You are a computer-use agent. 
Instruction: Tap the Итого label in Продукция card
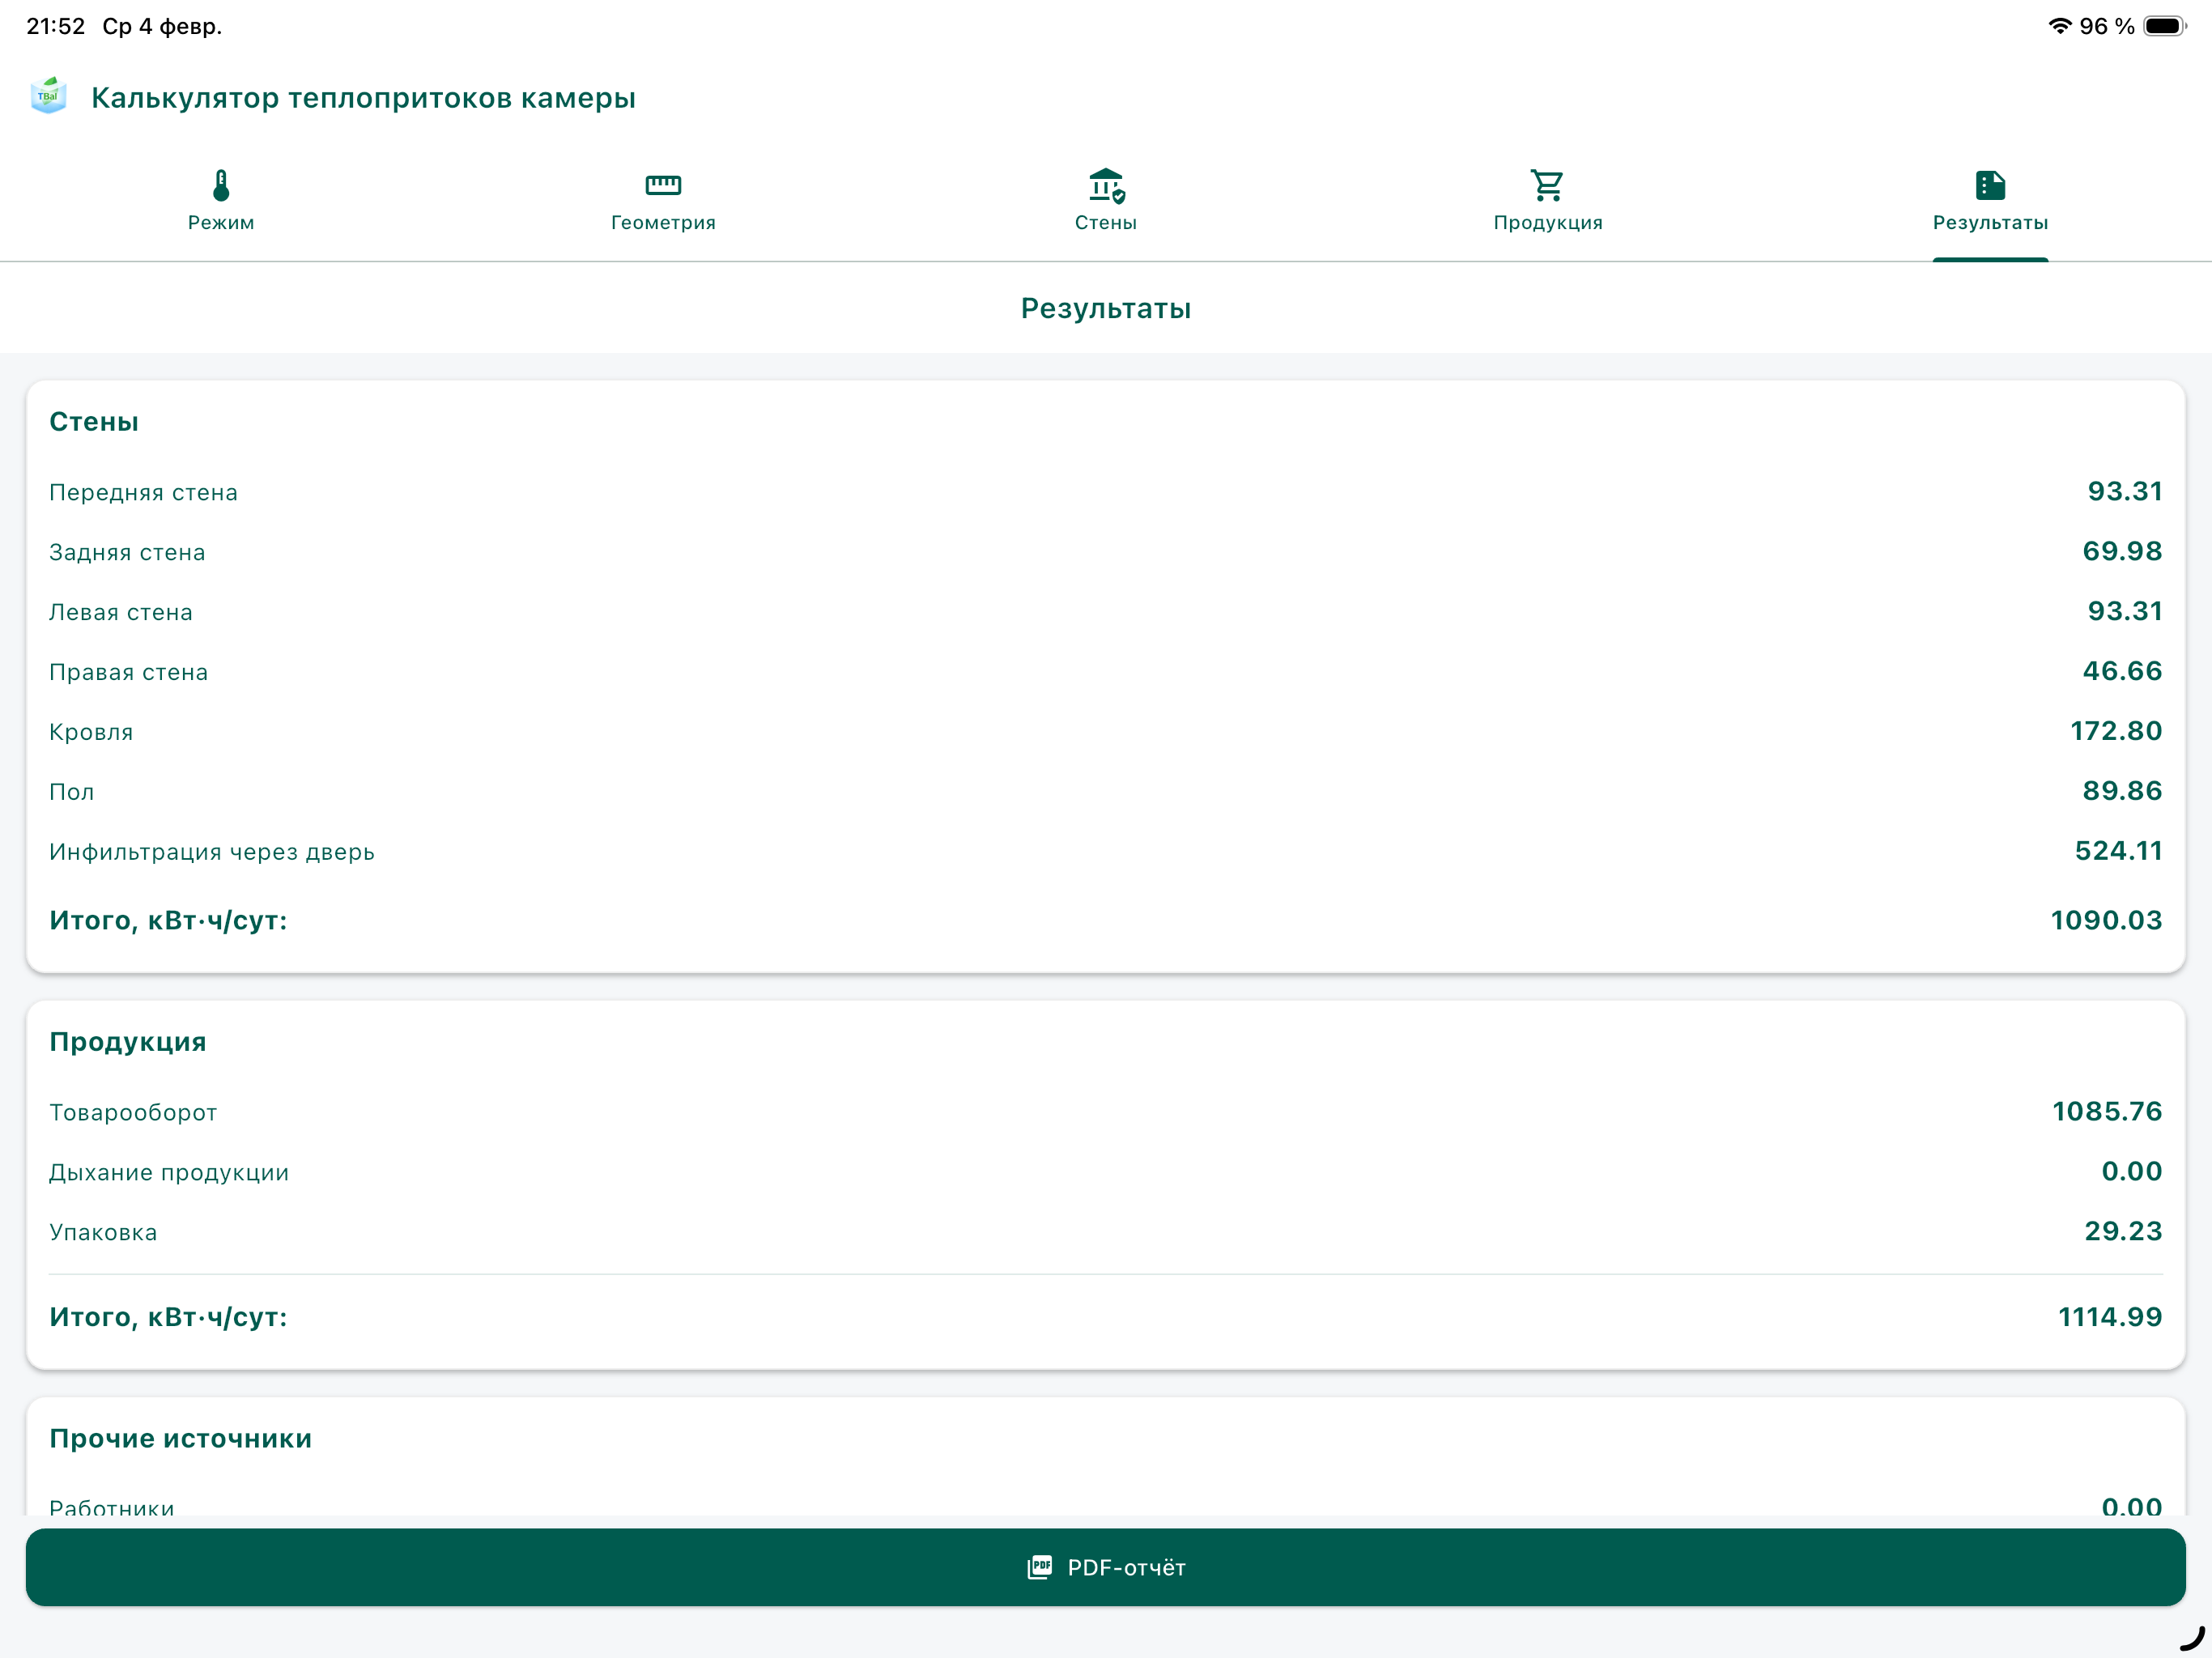coord(168,1317)
